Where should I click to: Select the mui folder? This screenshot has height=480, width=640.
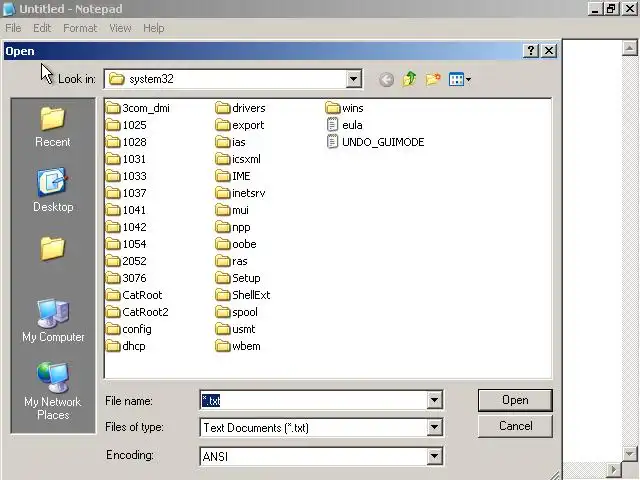pos(232,210)
